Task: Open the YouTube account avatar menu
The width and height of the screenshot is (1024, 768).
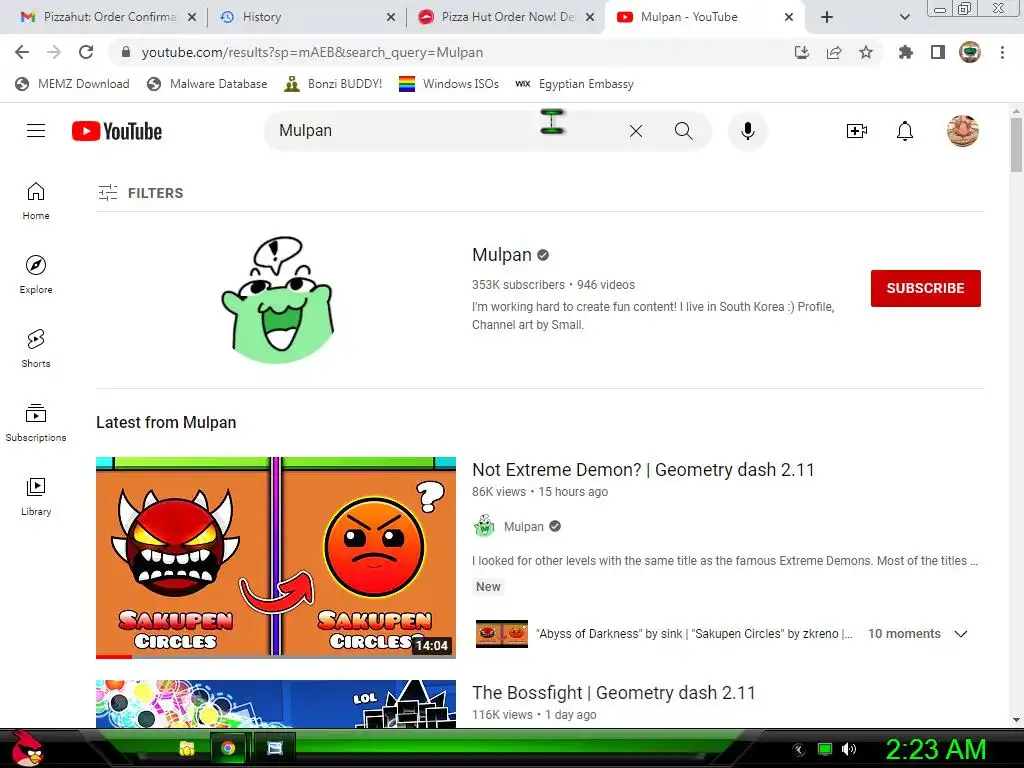Action: [x=963, y=131]
